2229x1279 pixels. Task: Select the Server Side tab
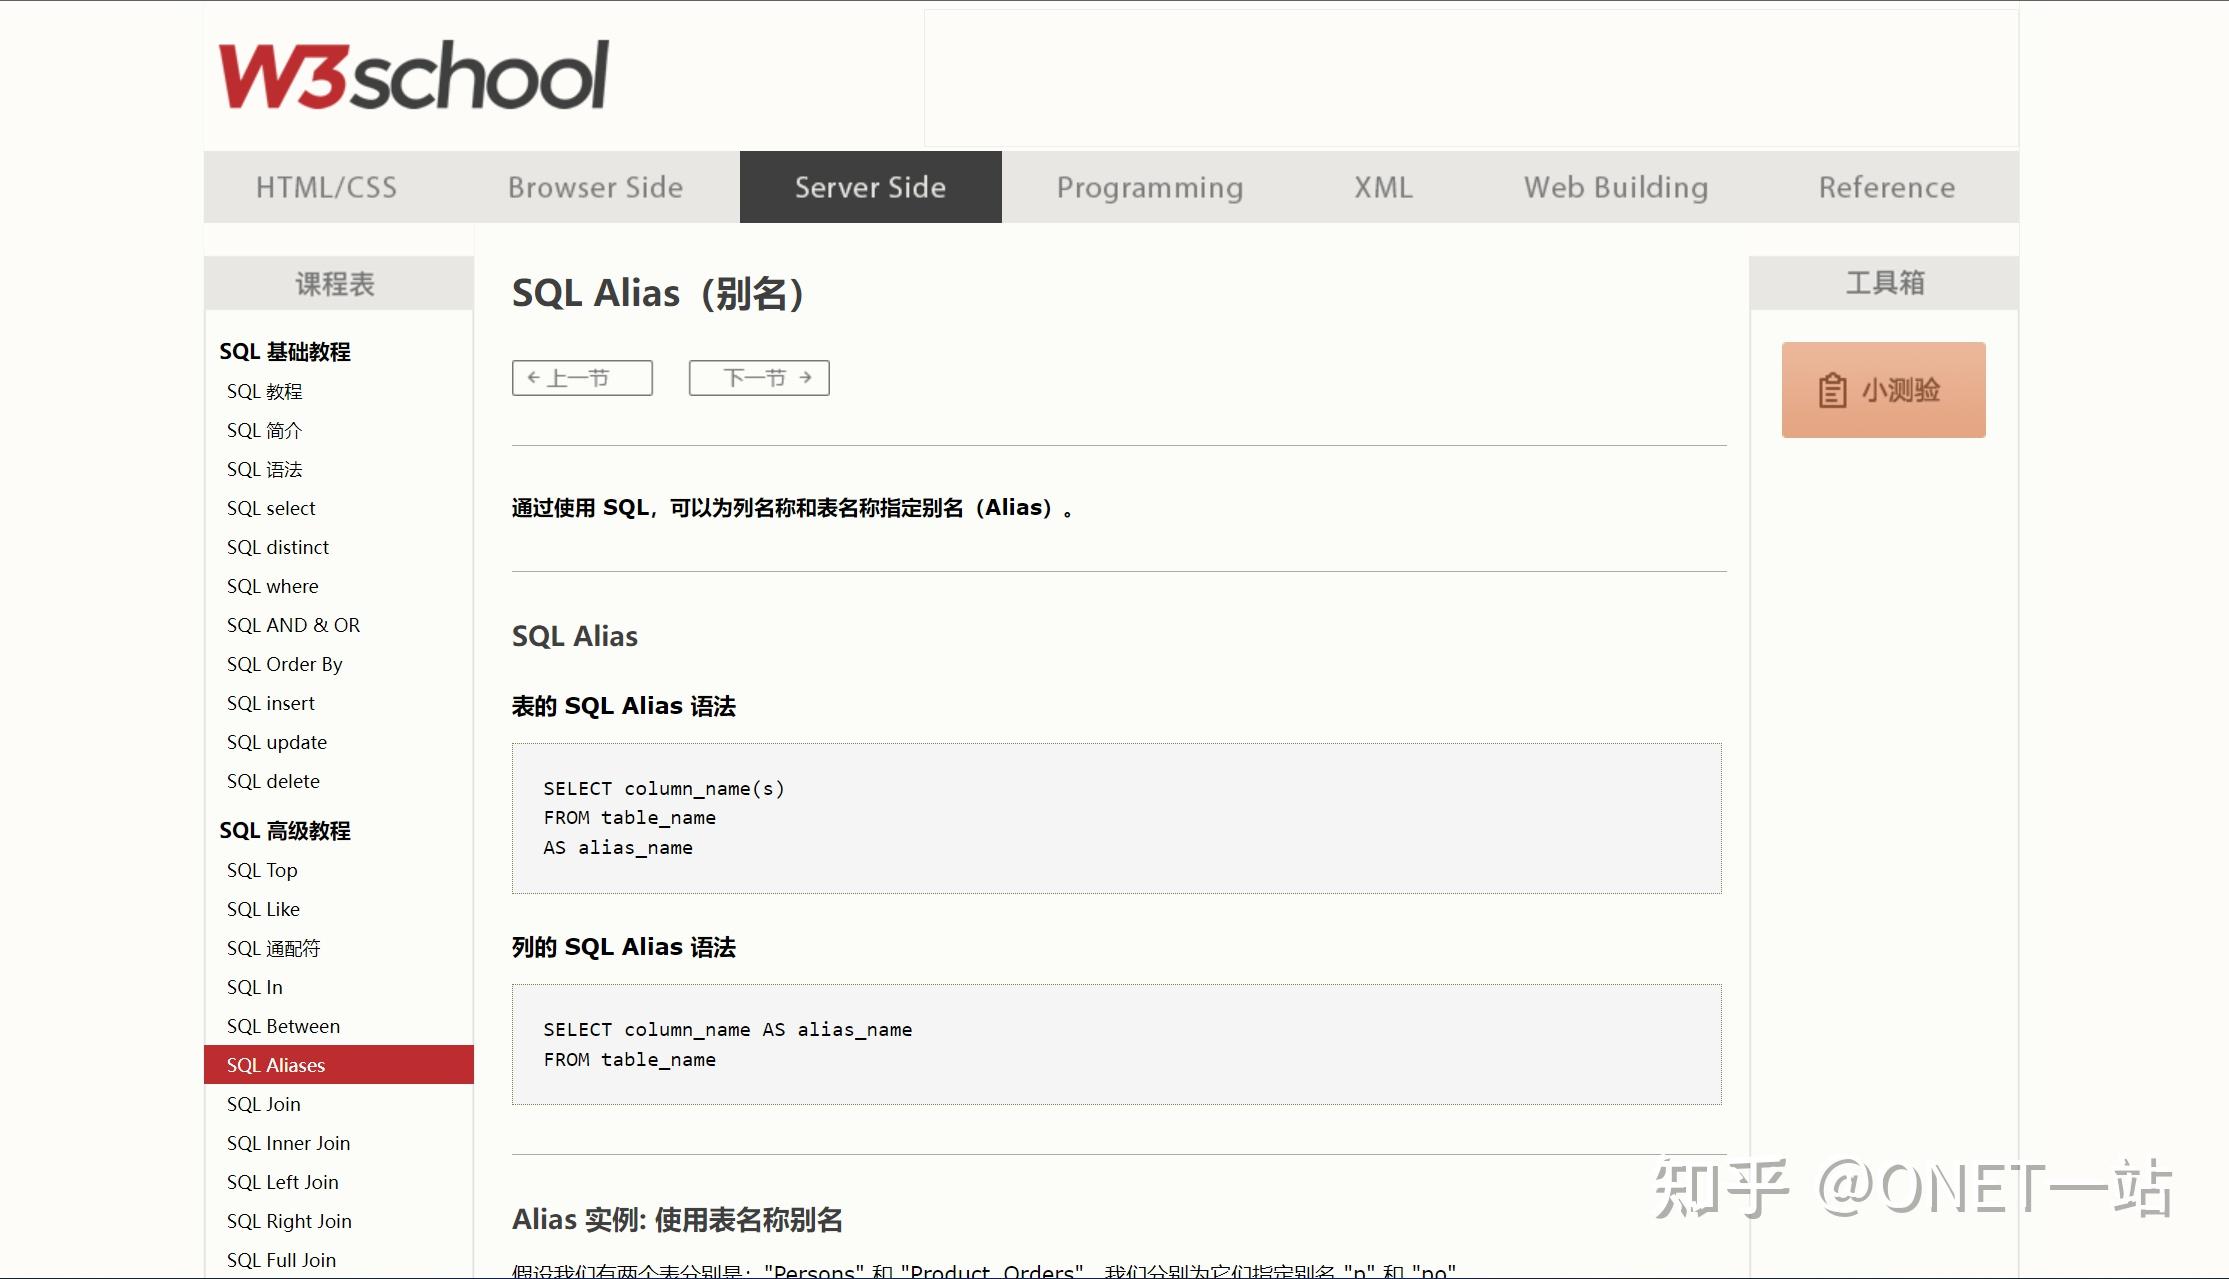(x=869, y=187)
